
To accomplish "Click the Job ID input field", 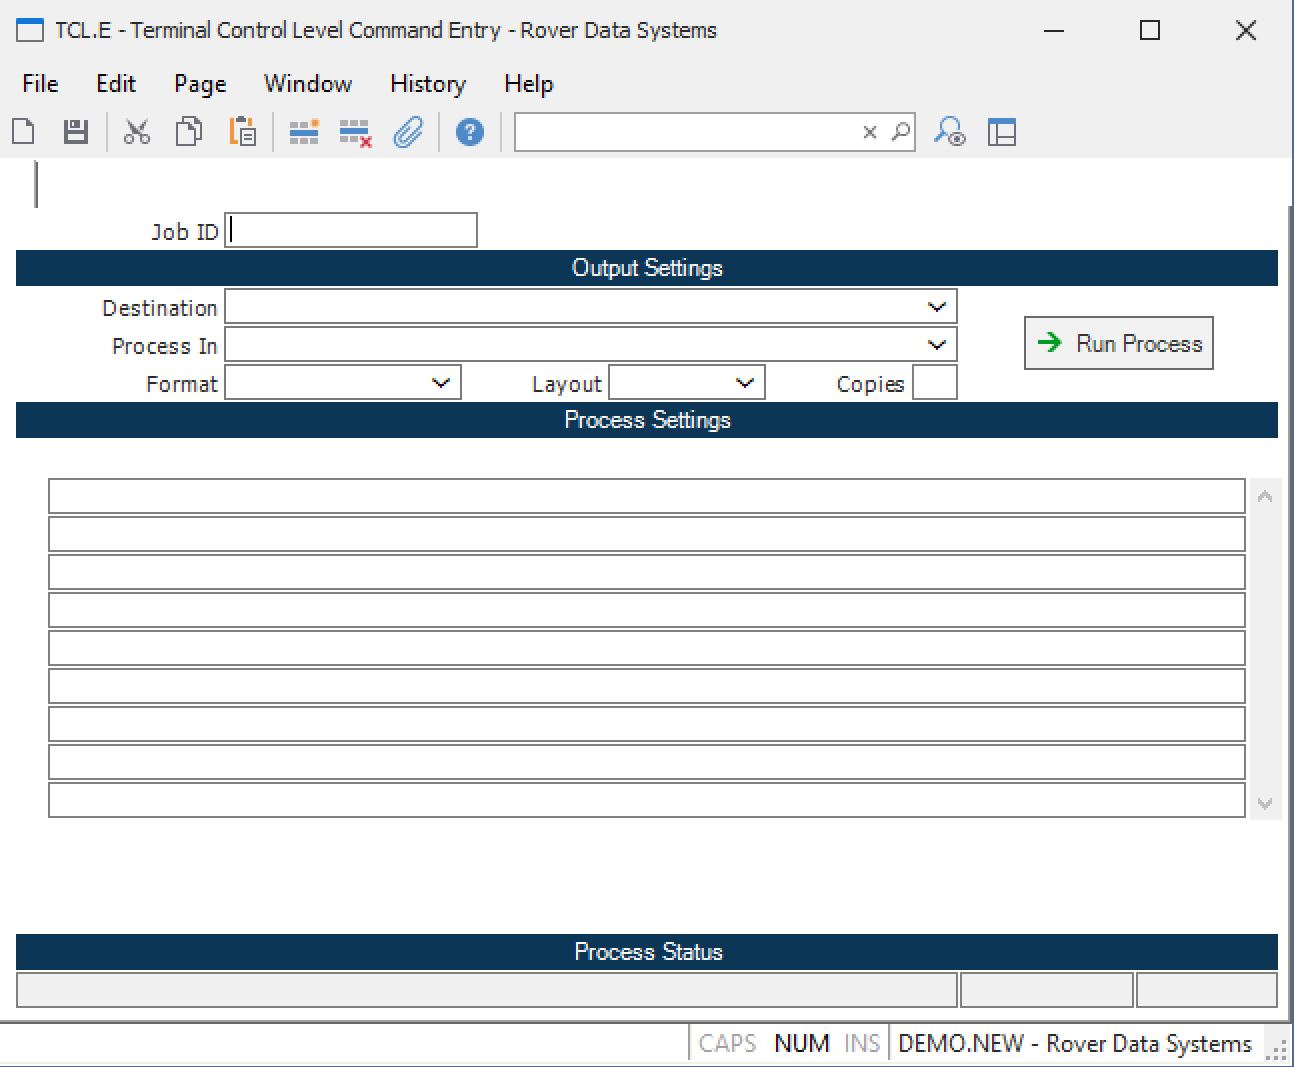I will [351, 231].
